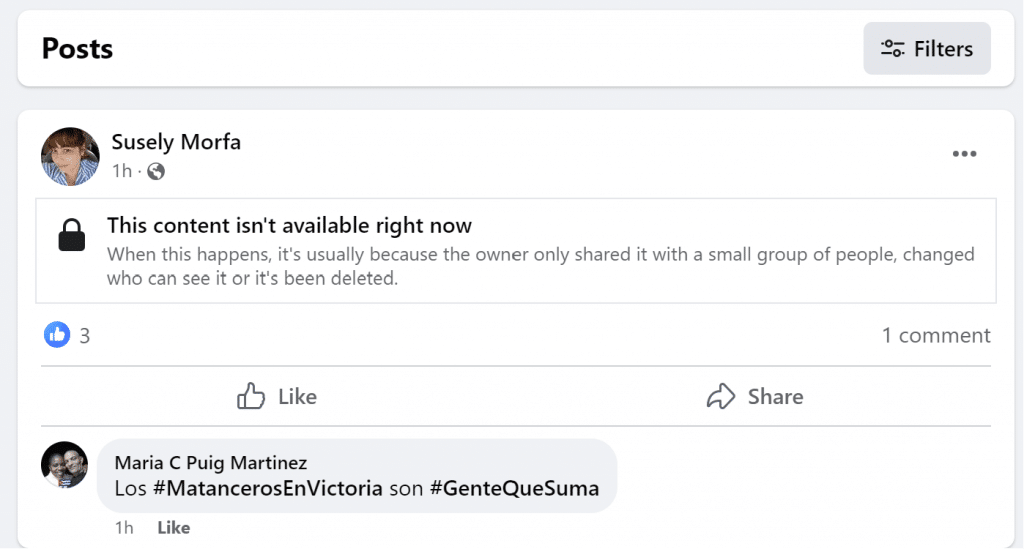Click Susely Morfa's profile picture

70,157
